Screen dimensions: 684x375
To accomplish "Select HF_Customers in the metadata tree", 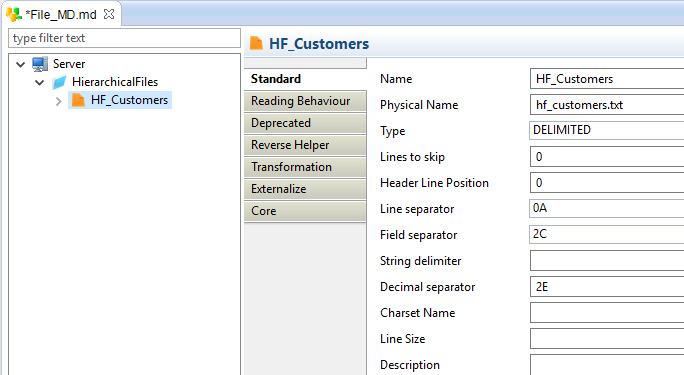I will point(129,100).
